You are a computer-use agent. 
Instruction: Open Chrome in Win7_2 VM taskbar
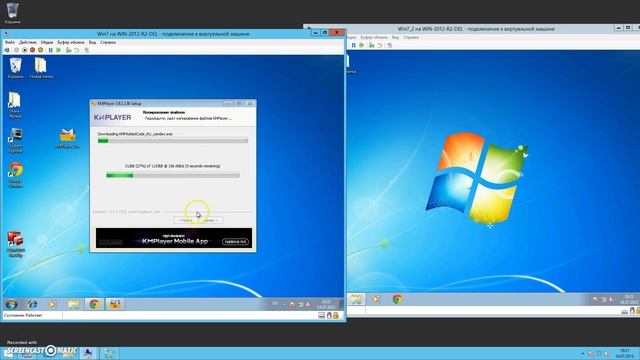397,299
